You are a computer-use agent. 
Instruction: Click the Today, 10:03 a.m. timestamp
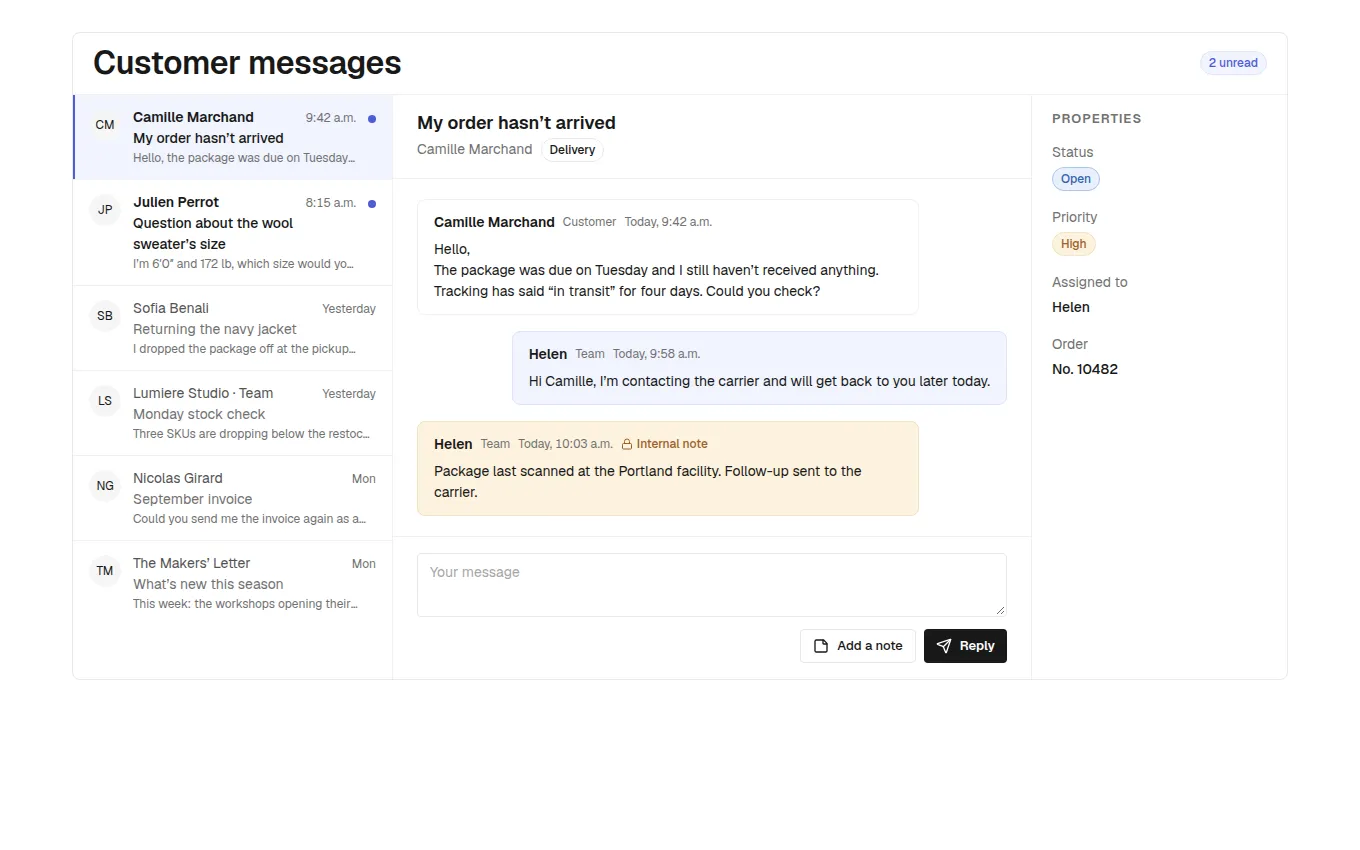(x=565, y=444)
